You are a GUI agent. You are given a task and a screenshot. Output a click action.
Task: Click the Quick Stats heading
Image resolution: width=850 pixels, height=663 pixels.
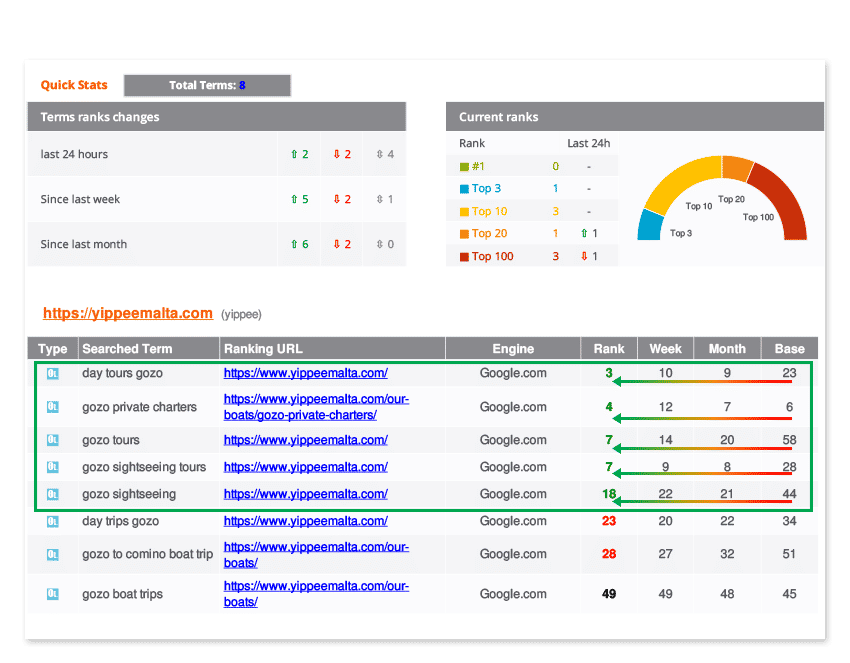click(x=74, y=85)
